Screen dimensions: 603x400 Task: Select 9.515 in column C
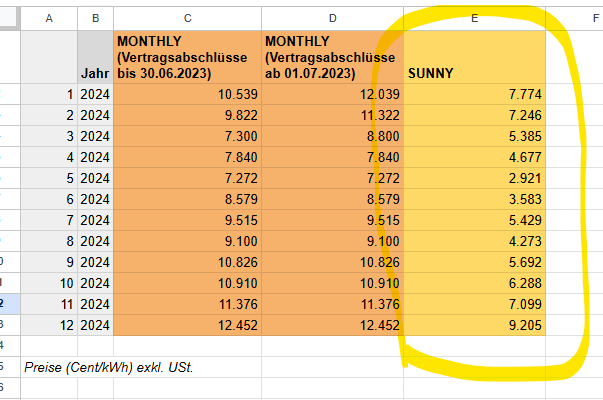[x=187, y=220]
